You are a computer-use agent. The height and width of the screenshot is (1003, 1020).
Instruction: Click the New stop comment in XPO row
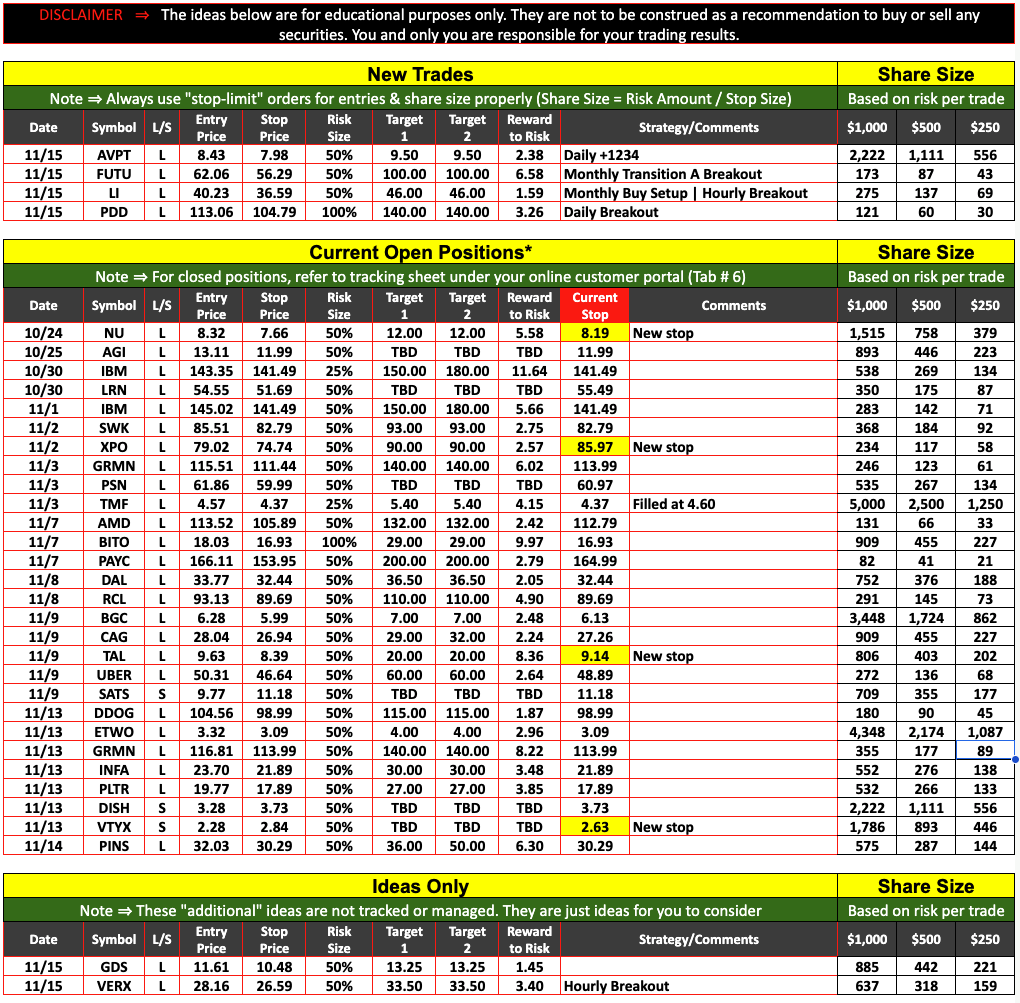(x=662, y=447)
